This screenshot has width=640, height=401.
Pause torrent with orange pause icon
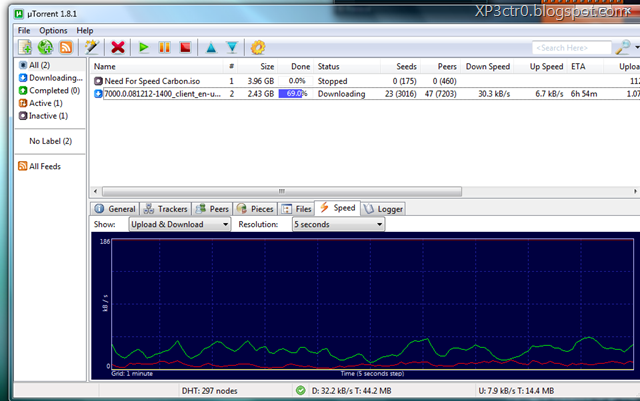[x=164, y=47]
